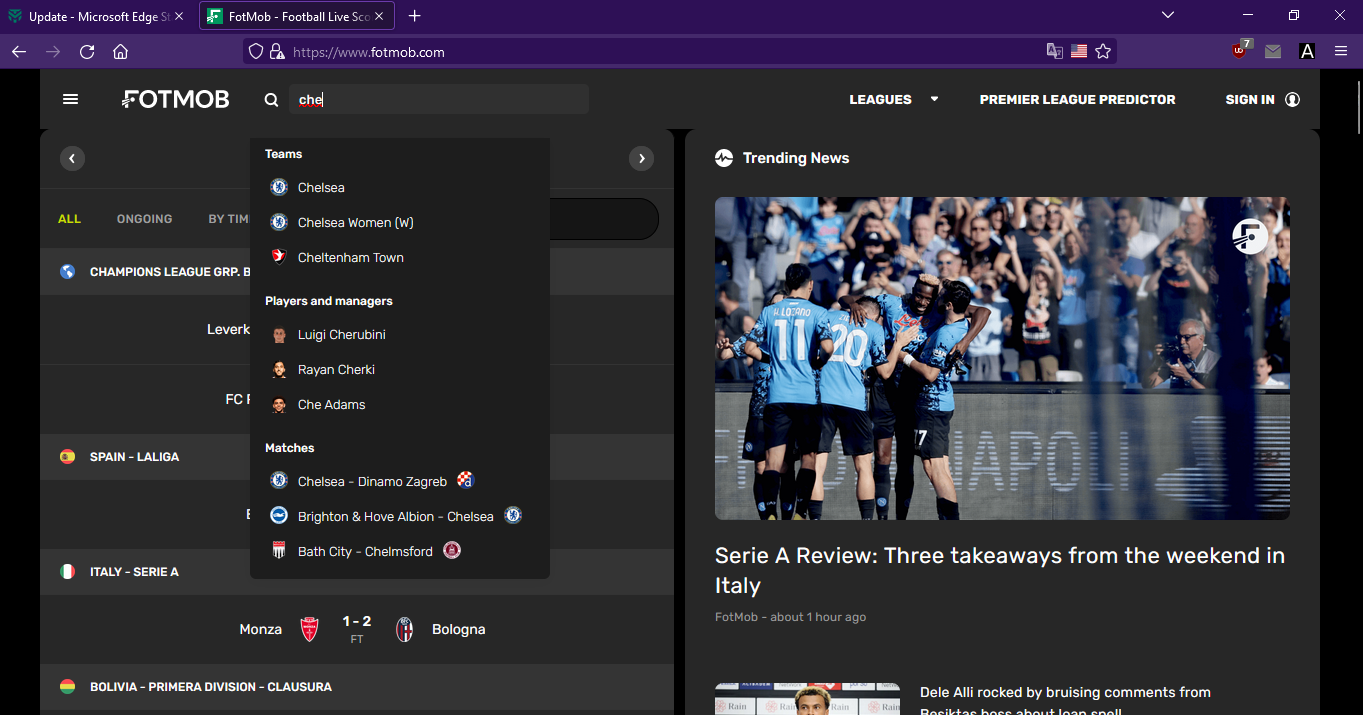Screen dimensions: 1363x715
Task: Open the translate page icon
Action: 1054,51
